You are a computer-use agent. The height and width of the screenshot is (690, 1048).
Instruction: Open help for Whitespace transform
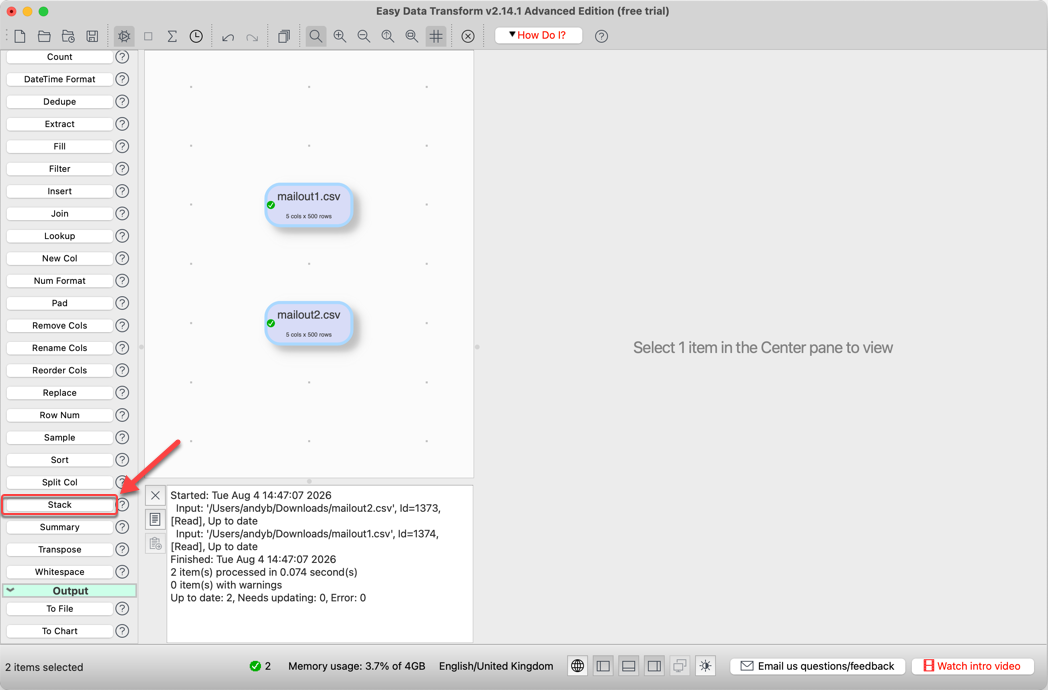pos(122,572)
